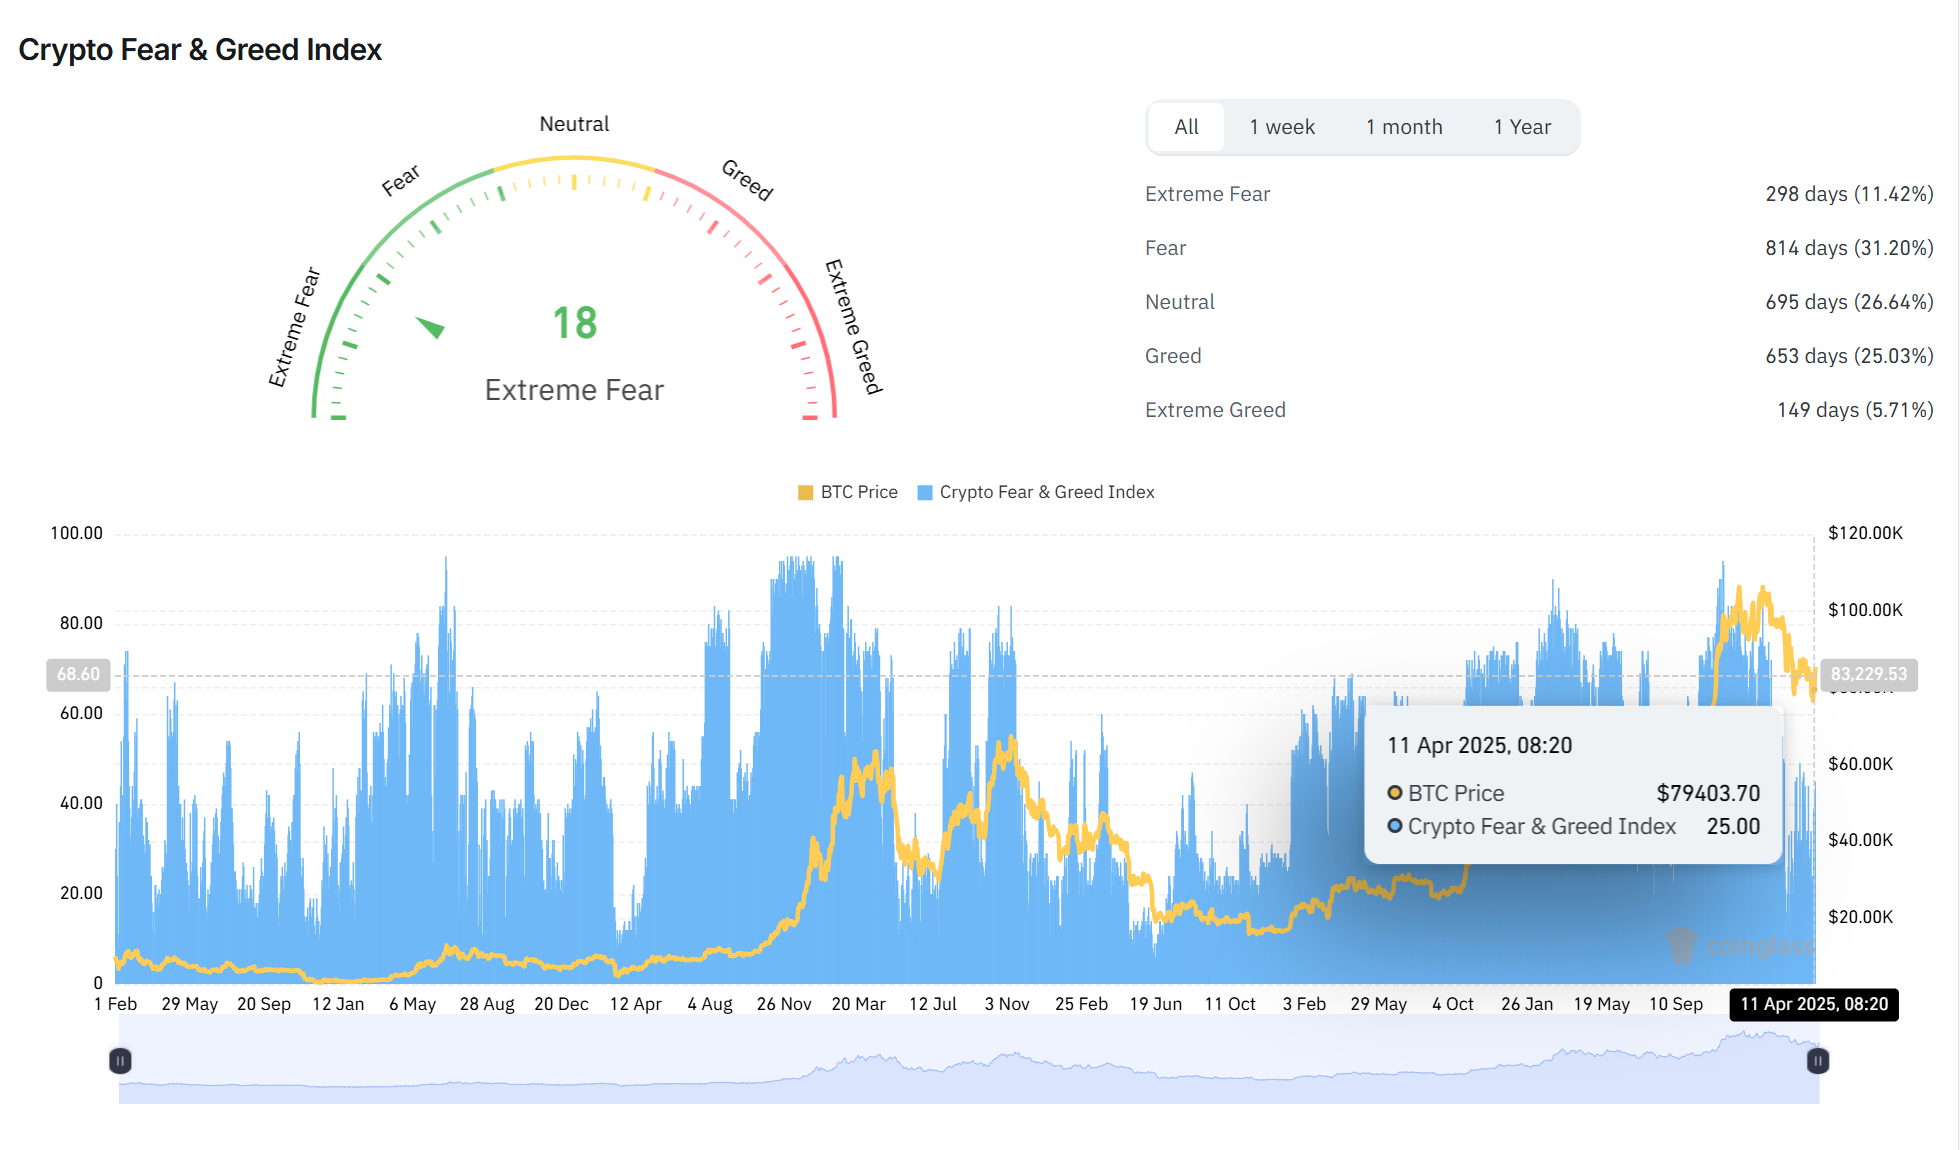1960x1150 pixels.
Task: Click the Greed label on the gauge arc
Action: click(748, 180)
